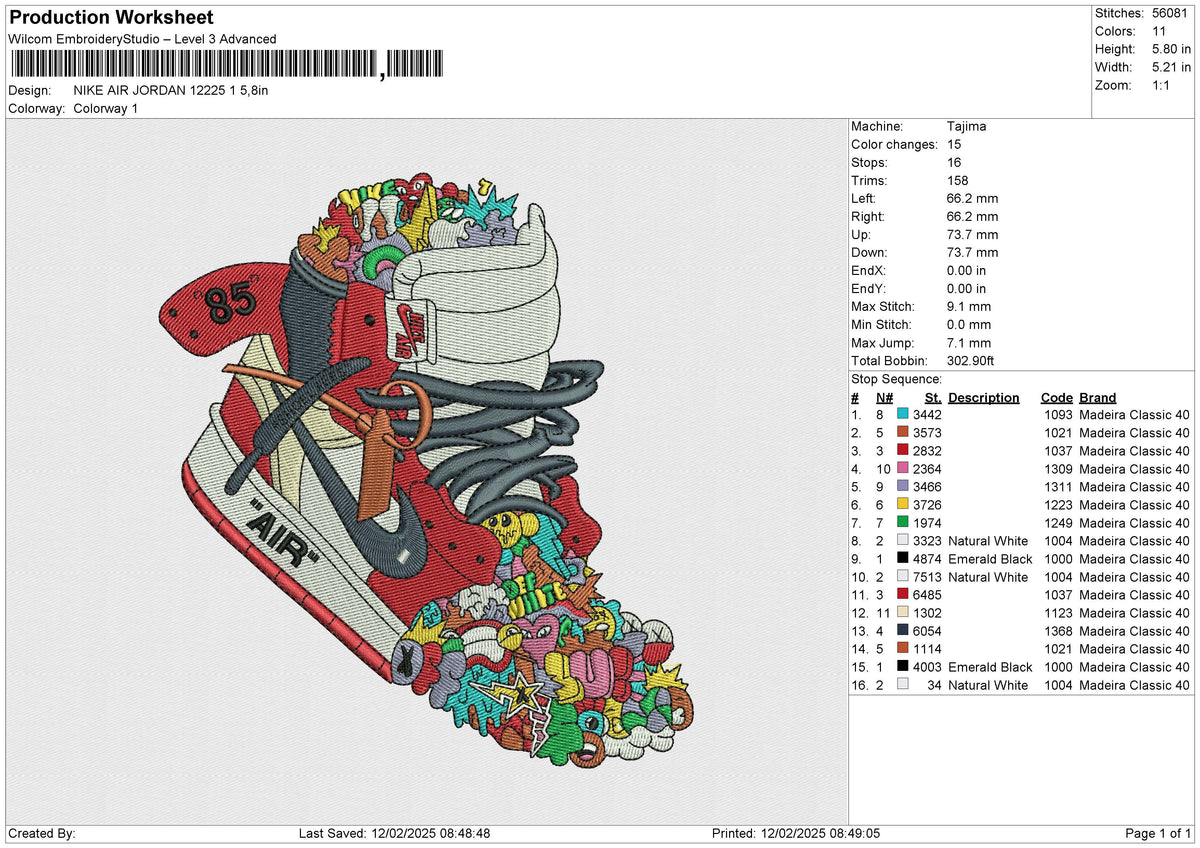Viewport: 1200px width, 848px height.
Task: Click the design name NIKE AIR JORDAN 12225
Action: click(x=171, y=90)
